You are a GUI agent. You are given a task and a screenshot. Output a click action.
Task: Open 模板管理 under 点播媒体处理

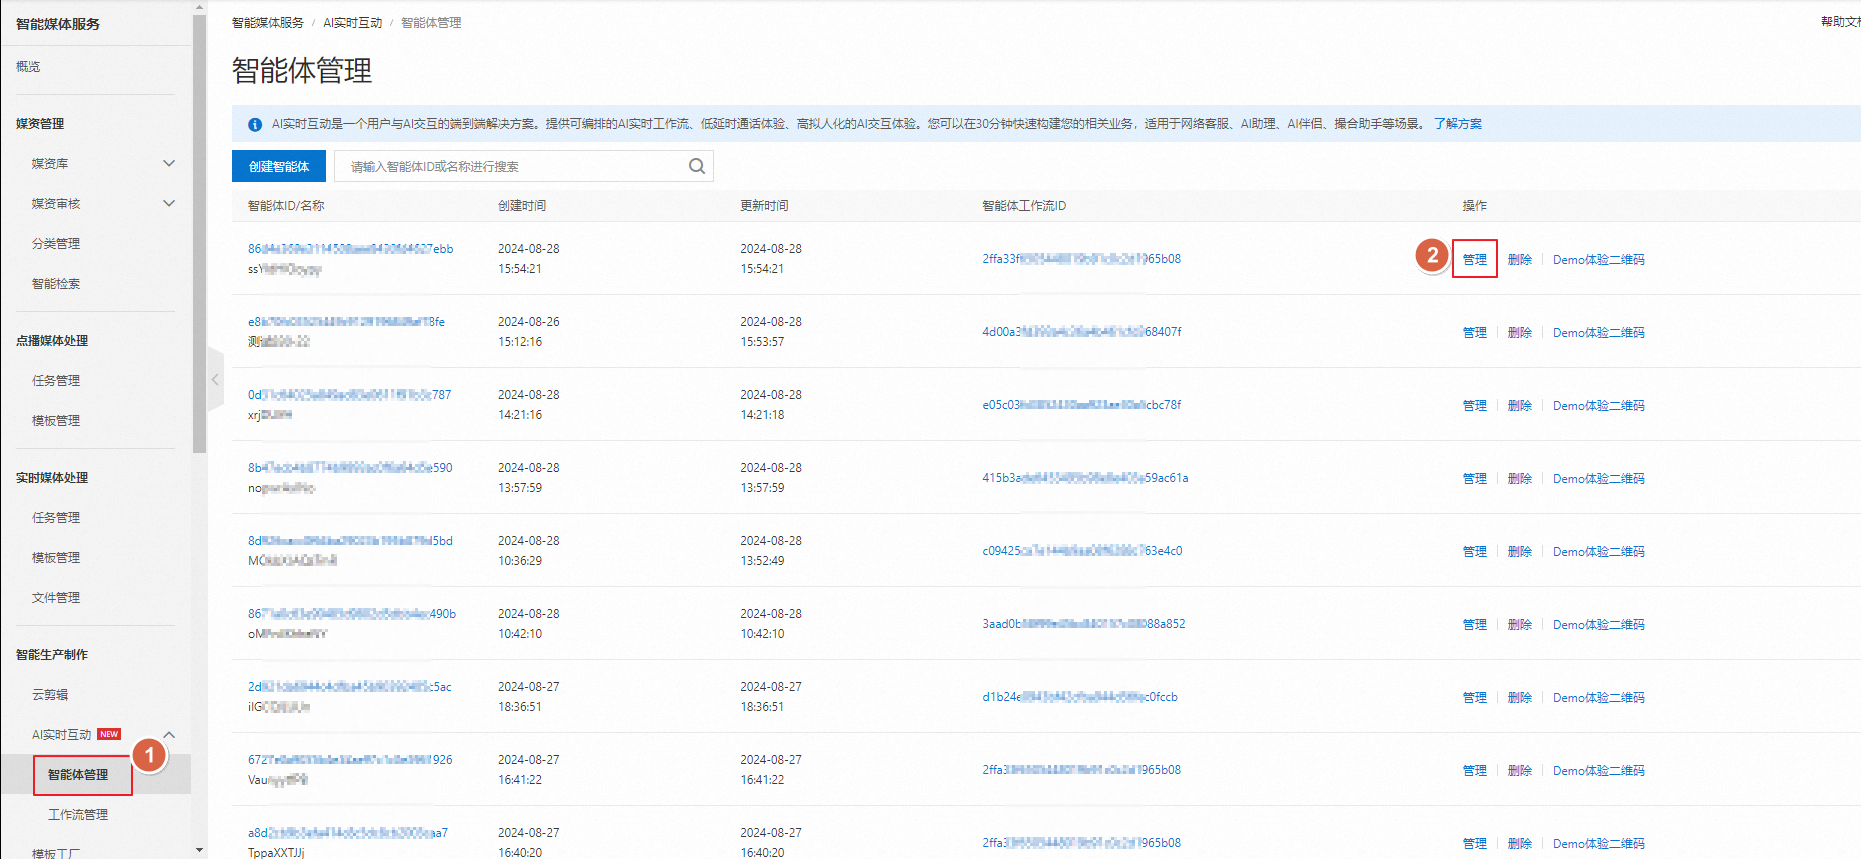coord(56,420)
